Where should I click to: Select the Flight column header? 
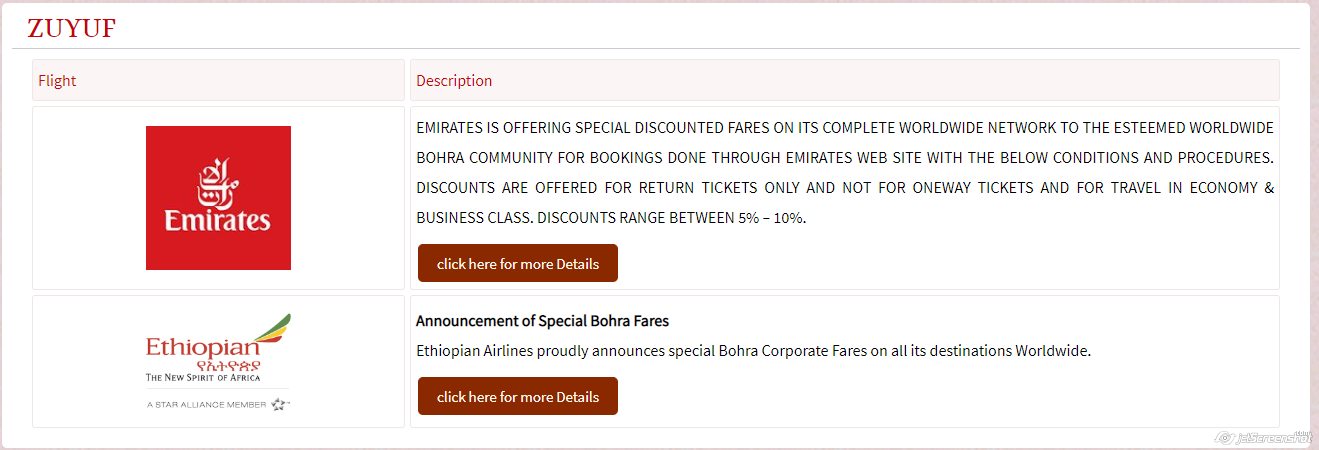[218, 80]
